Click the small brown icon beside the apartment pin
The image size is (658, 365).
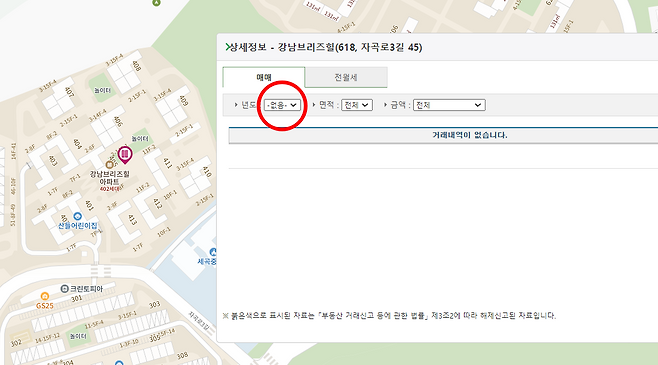[110, 164]
